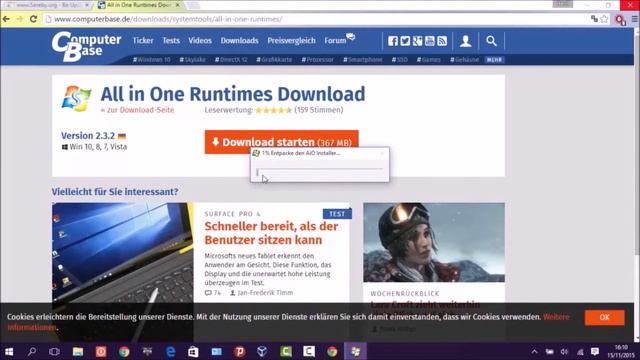Click Download starten button

click(x=282, y=142)
